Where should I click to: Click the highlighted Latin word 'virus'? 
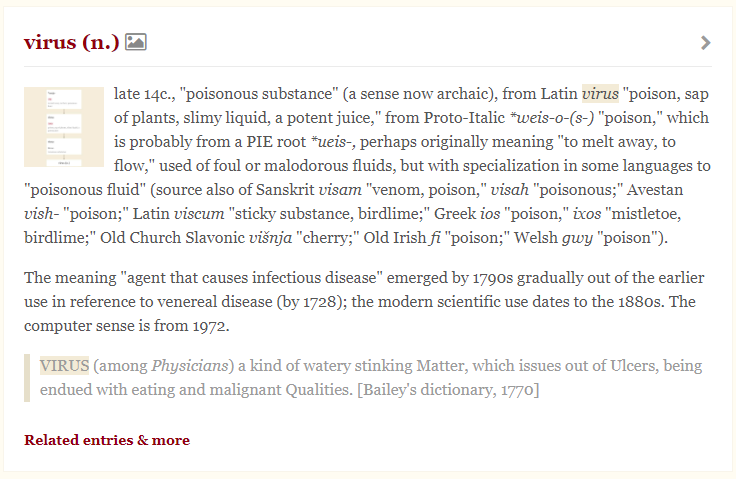(600, 94)
